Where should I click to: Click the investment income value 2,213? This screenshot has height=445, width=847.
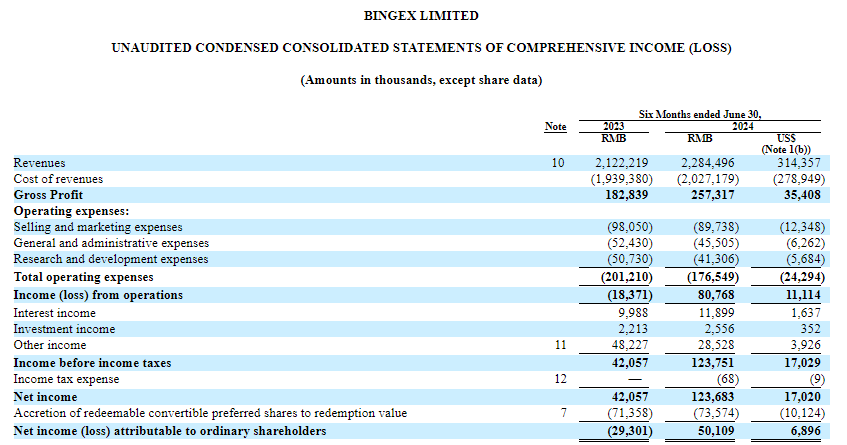click(633, 329)
